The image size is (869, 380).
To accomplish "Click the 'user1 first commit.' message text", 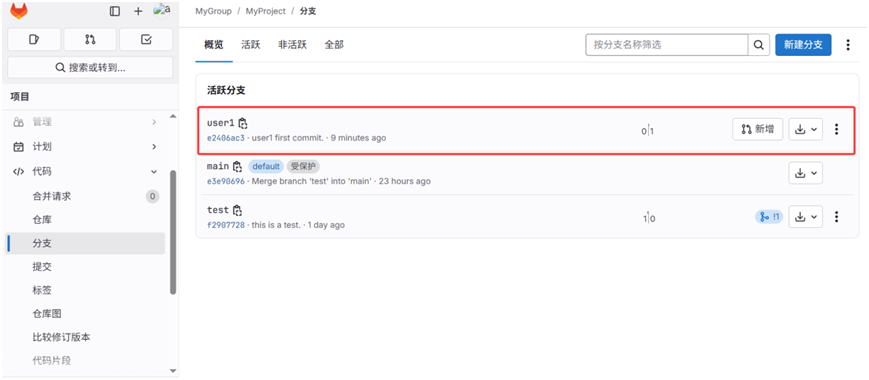I will tap(288, 138).
